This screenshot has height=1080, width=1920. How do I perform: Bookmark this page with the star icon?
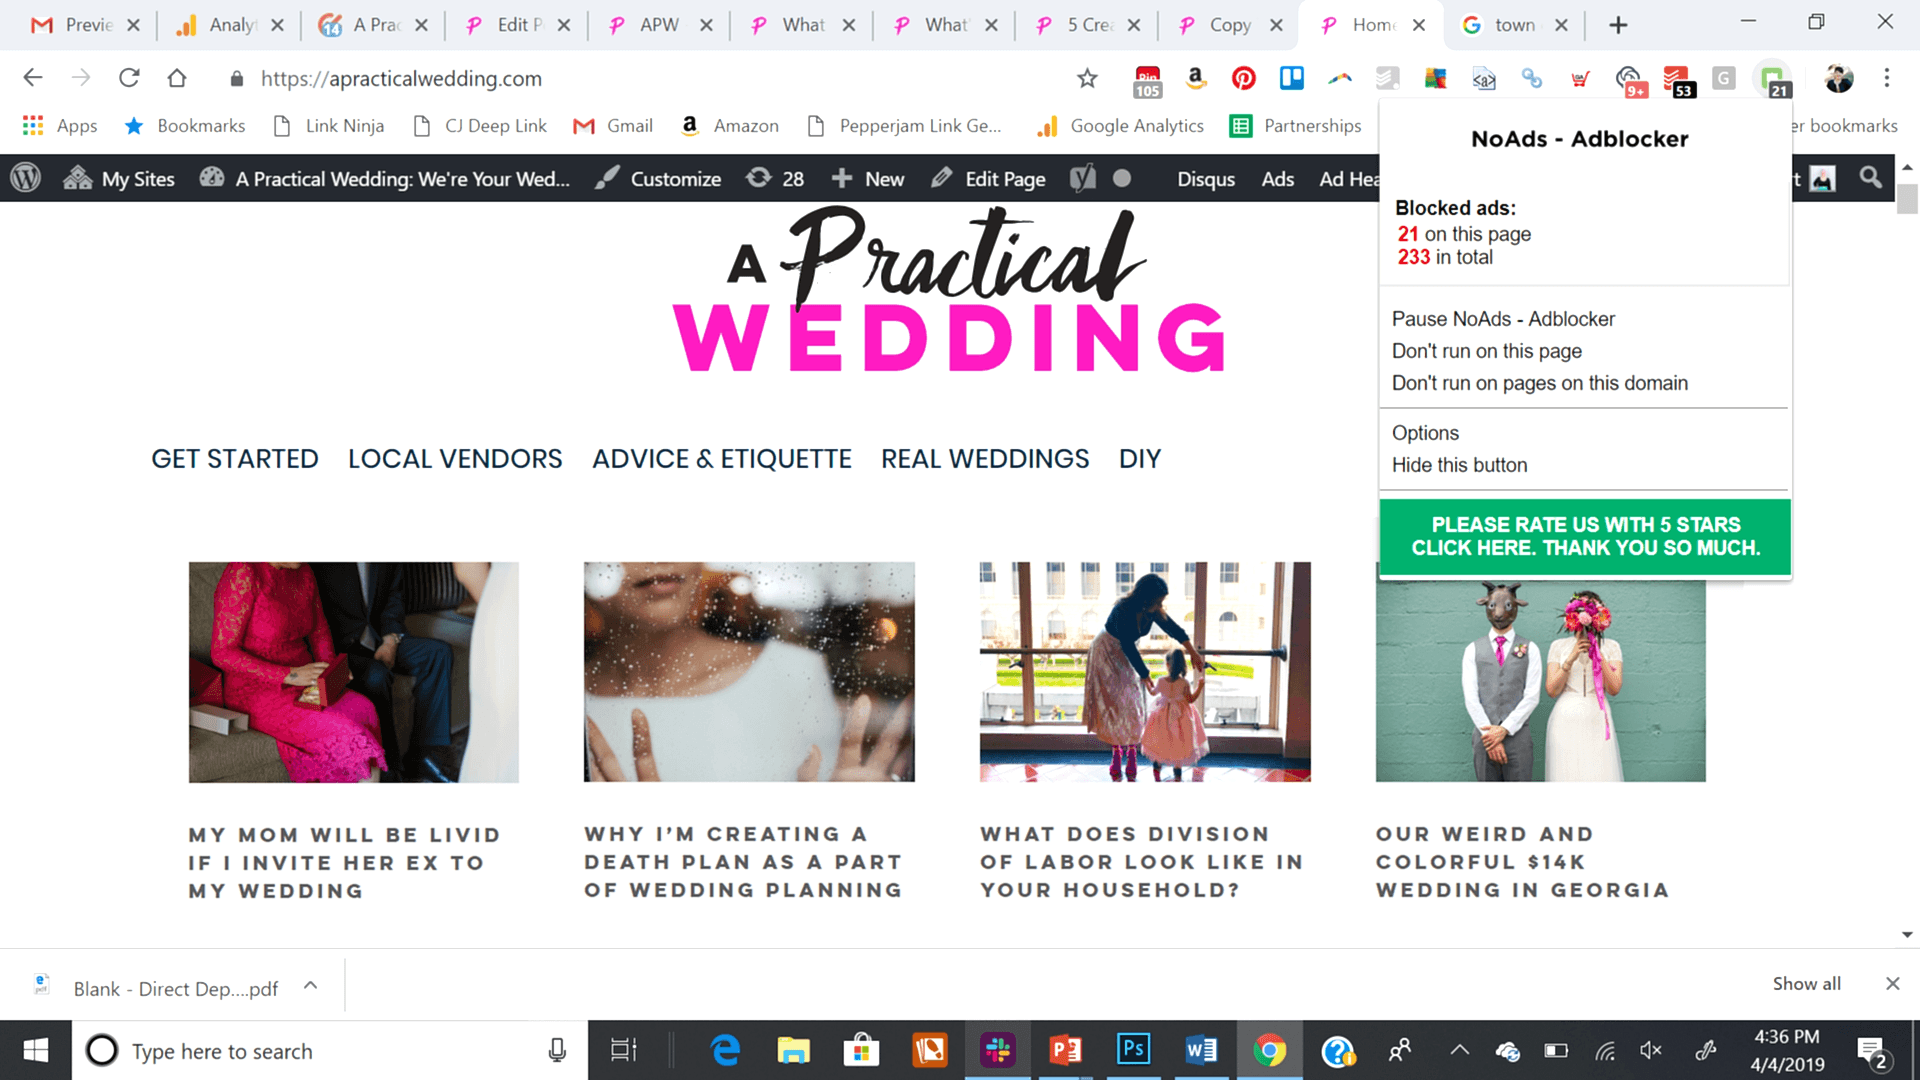tap(1087, 78)
